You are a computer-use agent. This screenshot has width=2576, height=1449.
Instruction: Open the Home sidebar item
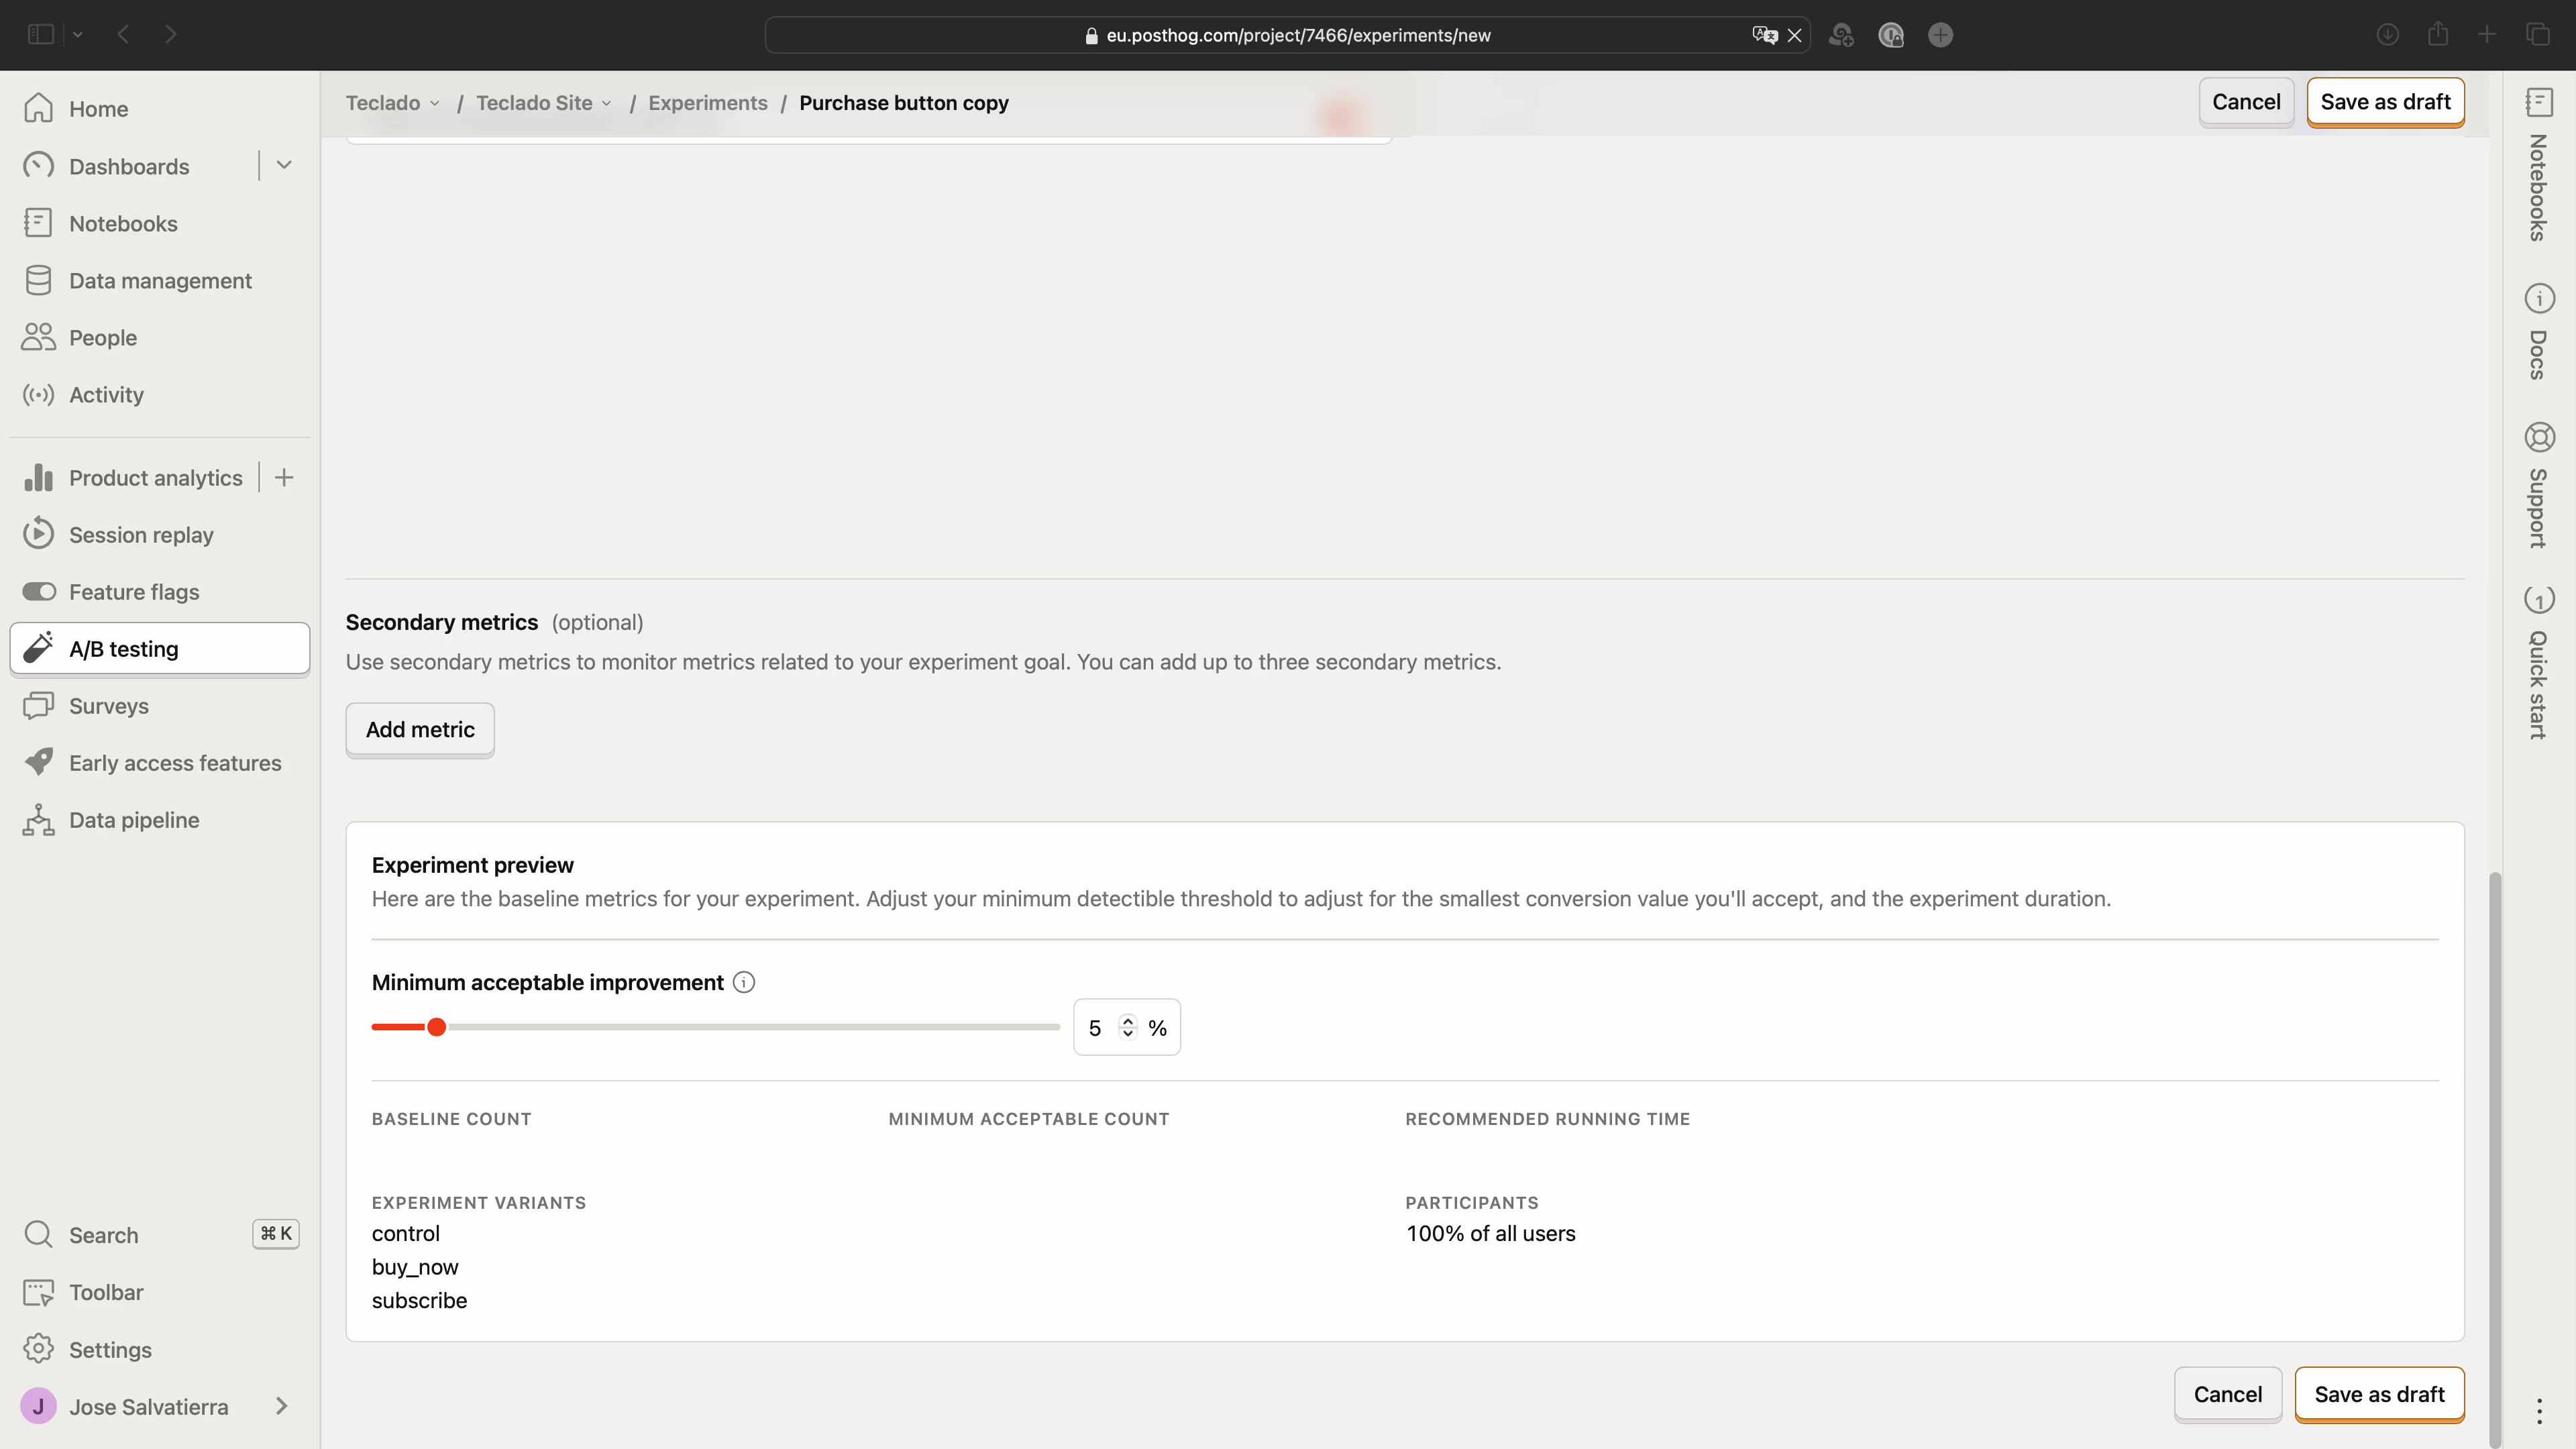(160, 109)
